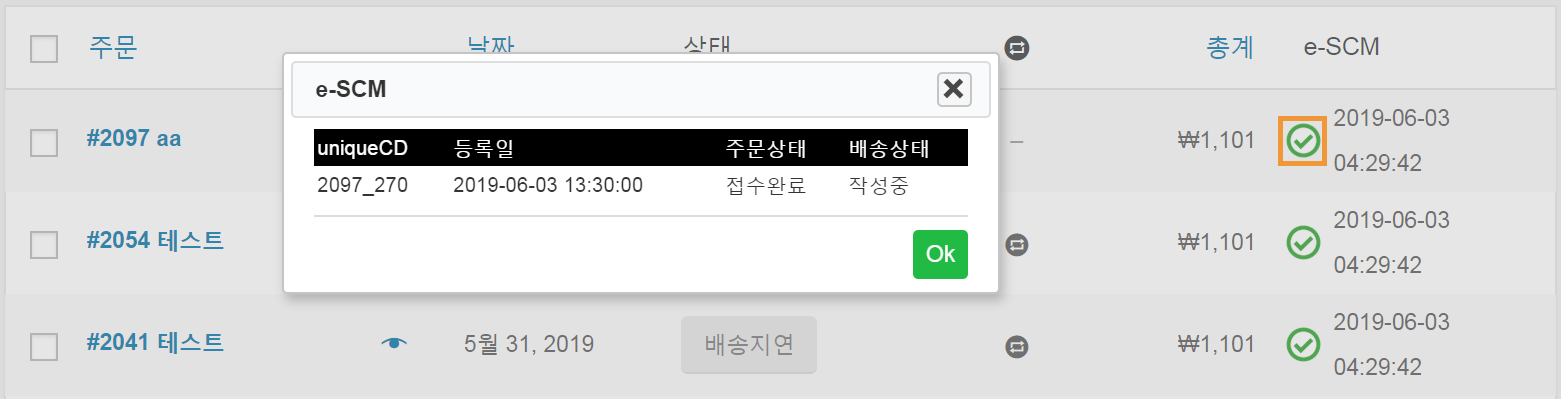
Task: Open order #2097 aa link
Action: [x=134, y=139]
